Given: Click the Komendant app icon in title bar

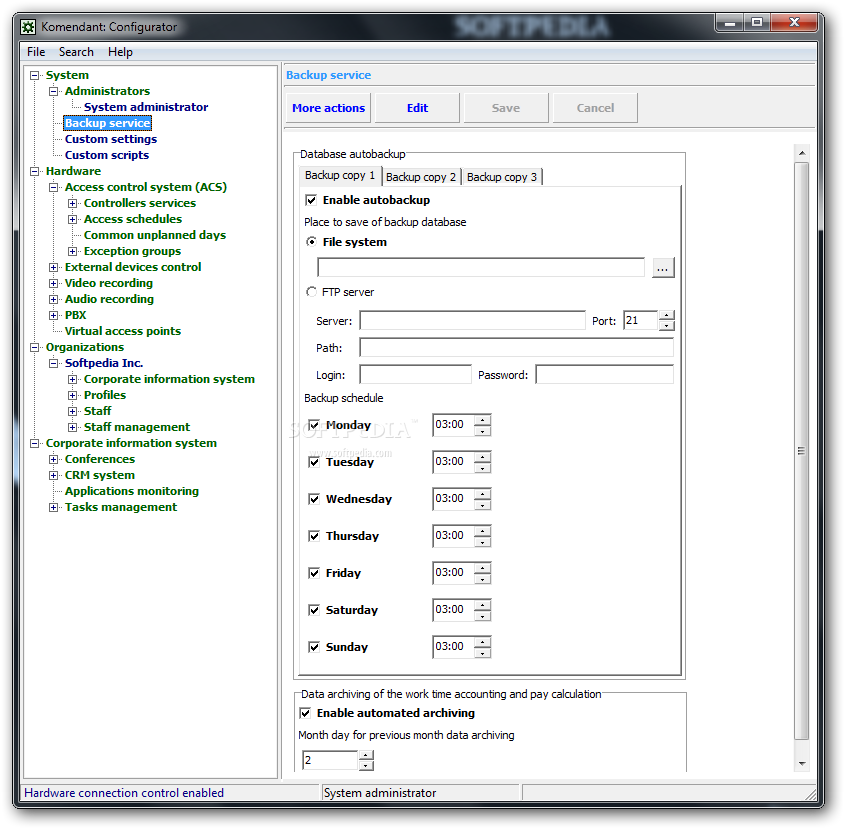Looking at the screenshot, I should pyautogui.click(x=28, y=27).
